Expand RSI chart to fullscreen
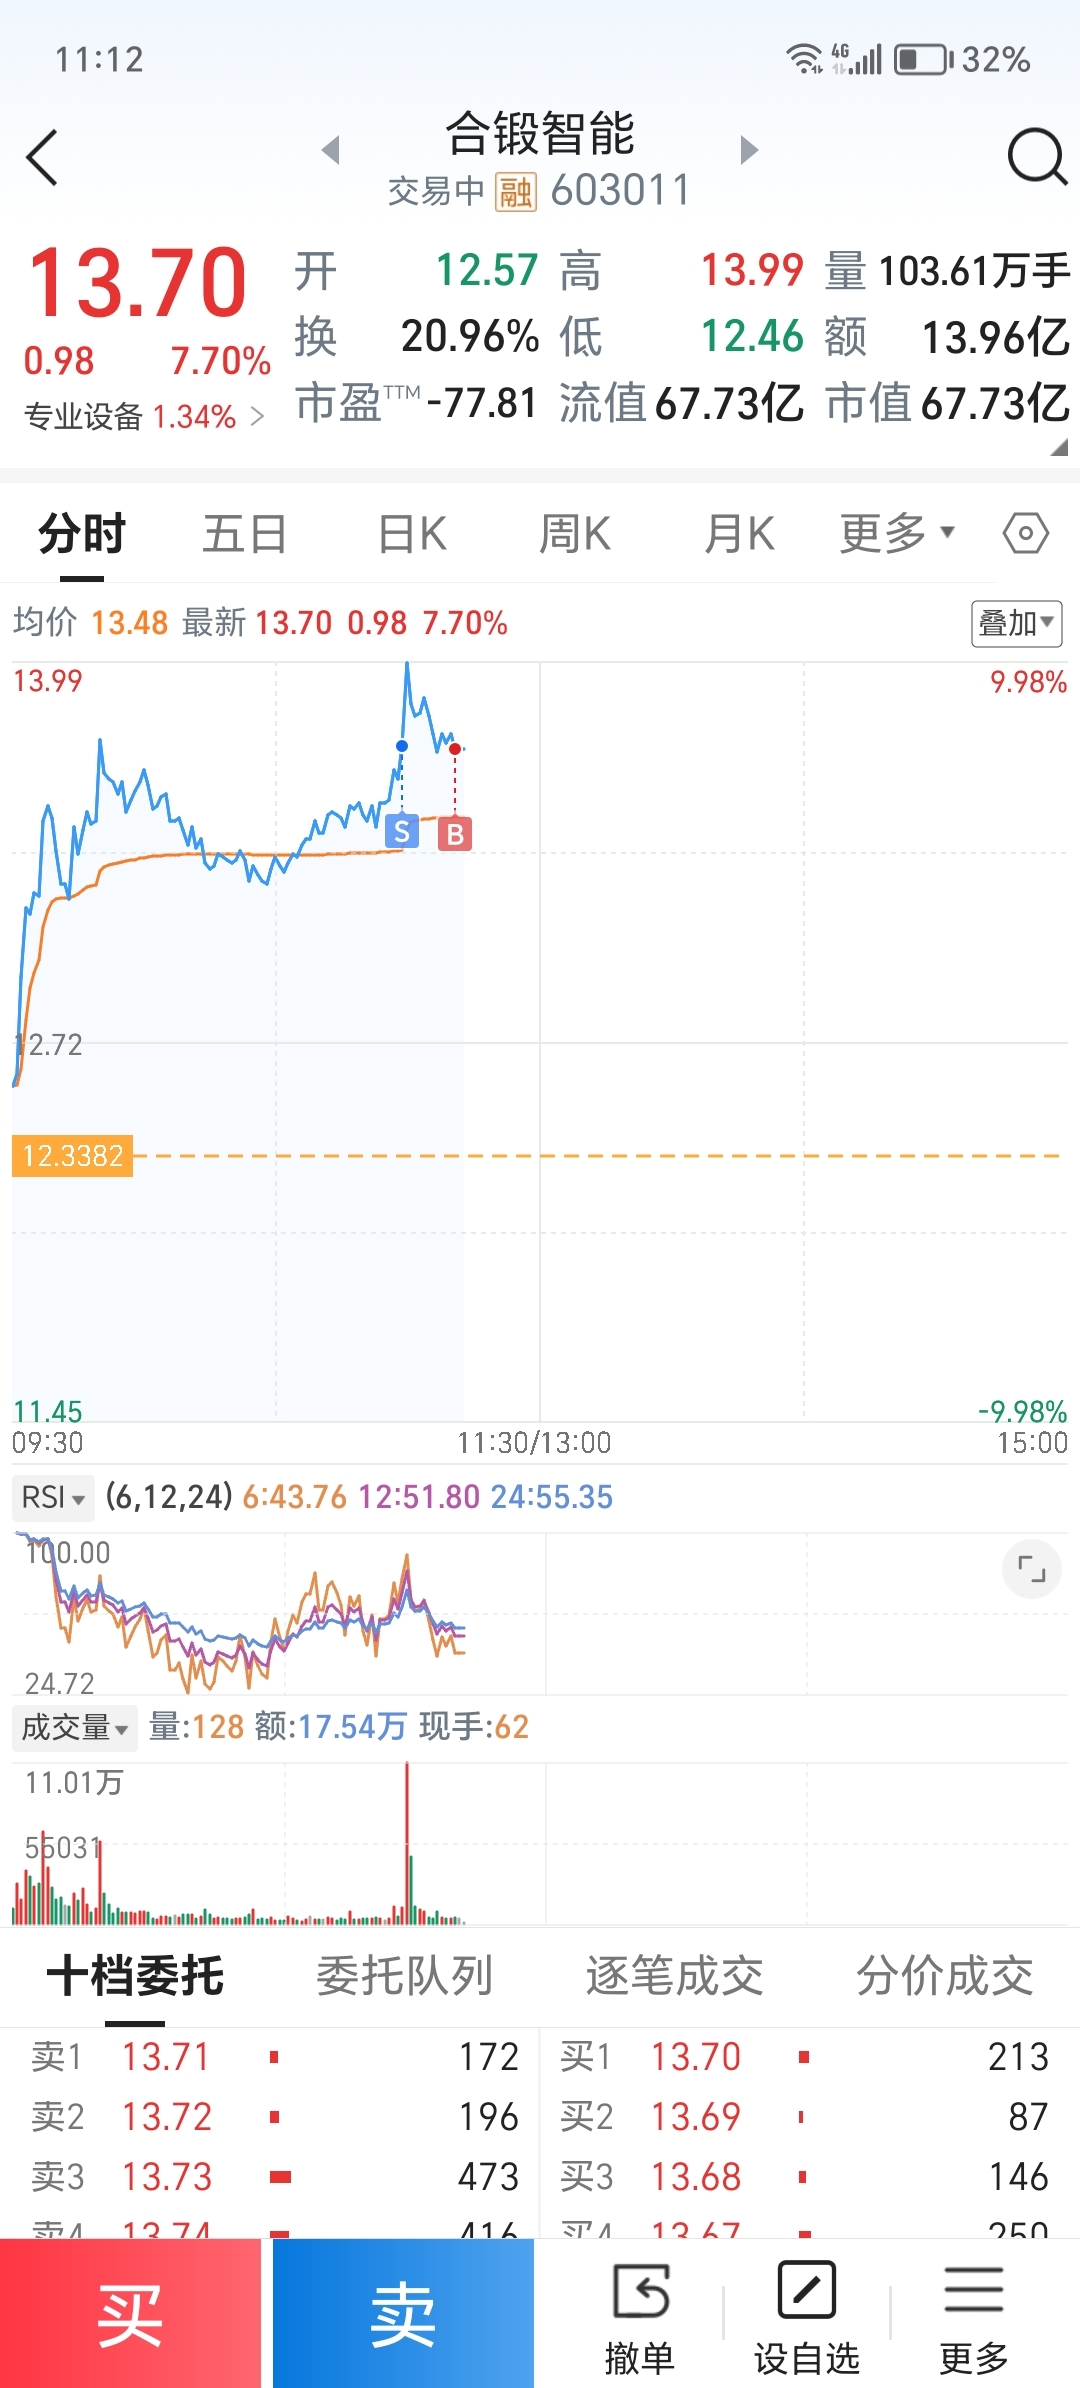Screen dimensions: 1080x2388 (x=1031, y=1568)
